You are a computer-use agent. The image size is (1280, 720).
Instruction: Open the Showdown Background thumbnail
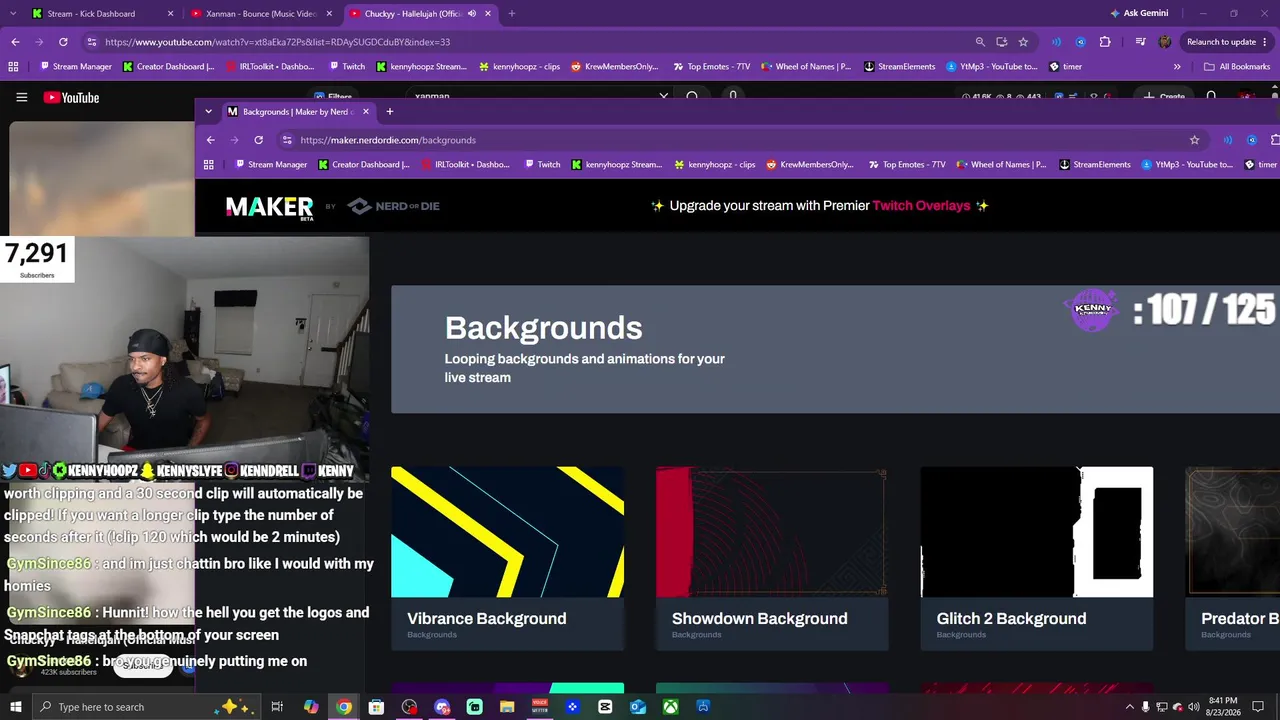pos(772,532)
